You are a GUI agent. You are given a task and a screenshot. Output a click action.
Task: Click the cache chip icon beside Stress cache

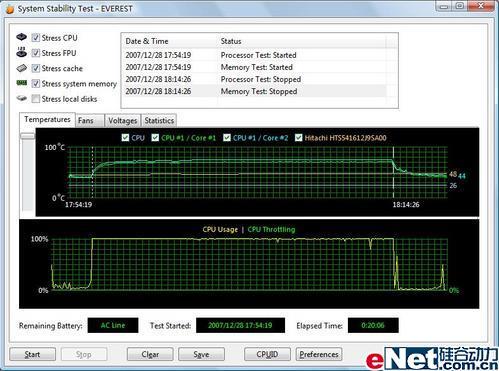(22, 68)
